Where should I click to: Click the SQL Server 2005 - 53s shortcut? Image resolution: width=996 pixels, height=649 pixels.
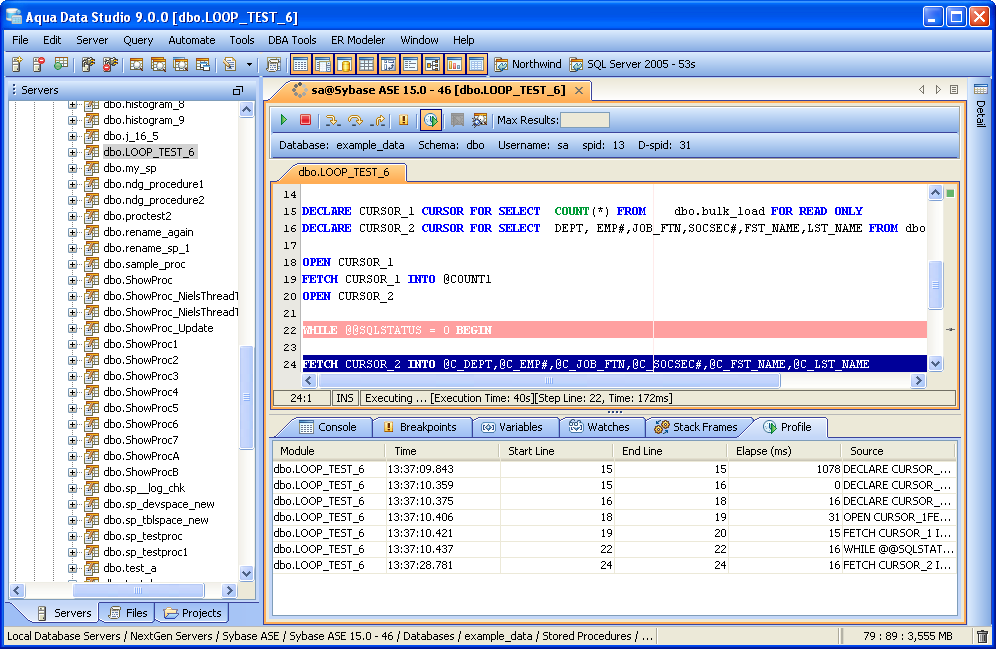632,64
